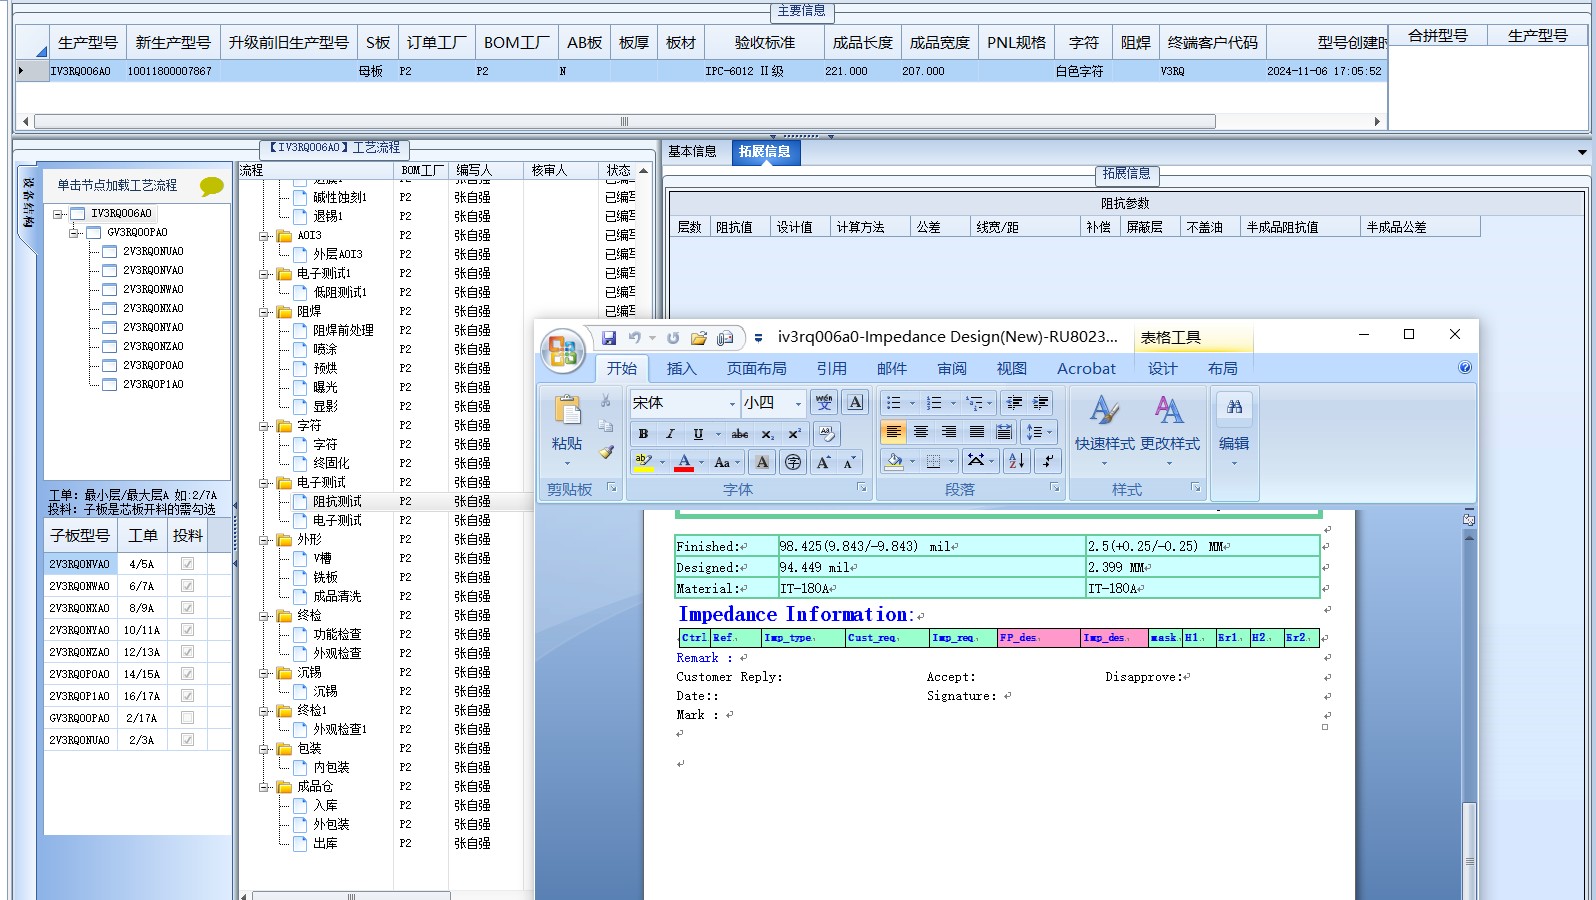Open the 引用 ribbon tab
The height and width of the screenshot is (900, 1596).
831,369
